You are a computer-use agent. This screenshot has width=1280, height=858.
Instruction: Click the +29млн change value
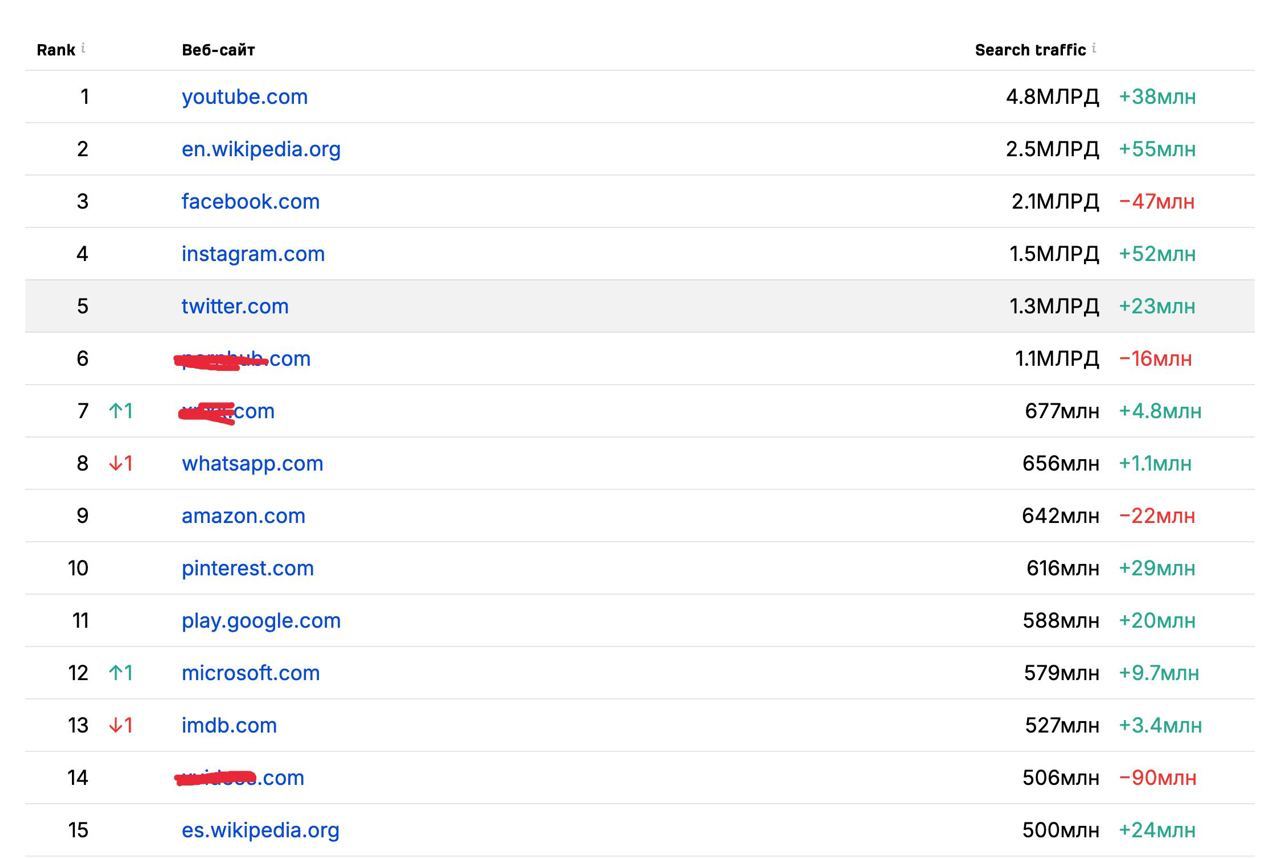(1157, 568)
